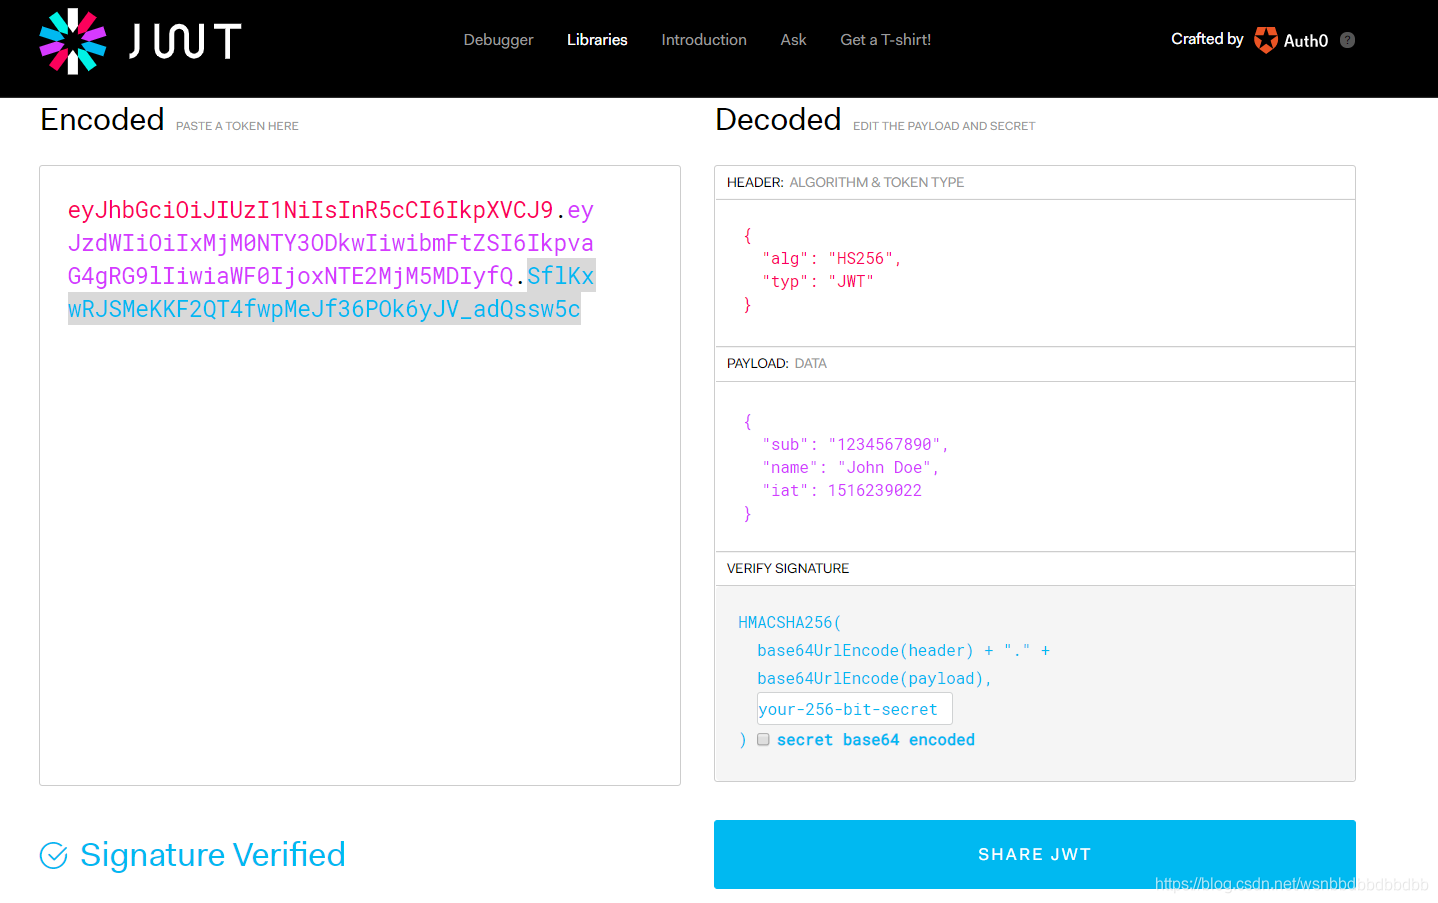Screen dimensions: 1438x903
Task: Click the Encoded heading
Action: click(102, 119)
